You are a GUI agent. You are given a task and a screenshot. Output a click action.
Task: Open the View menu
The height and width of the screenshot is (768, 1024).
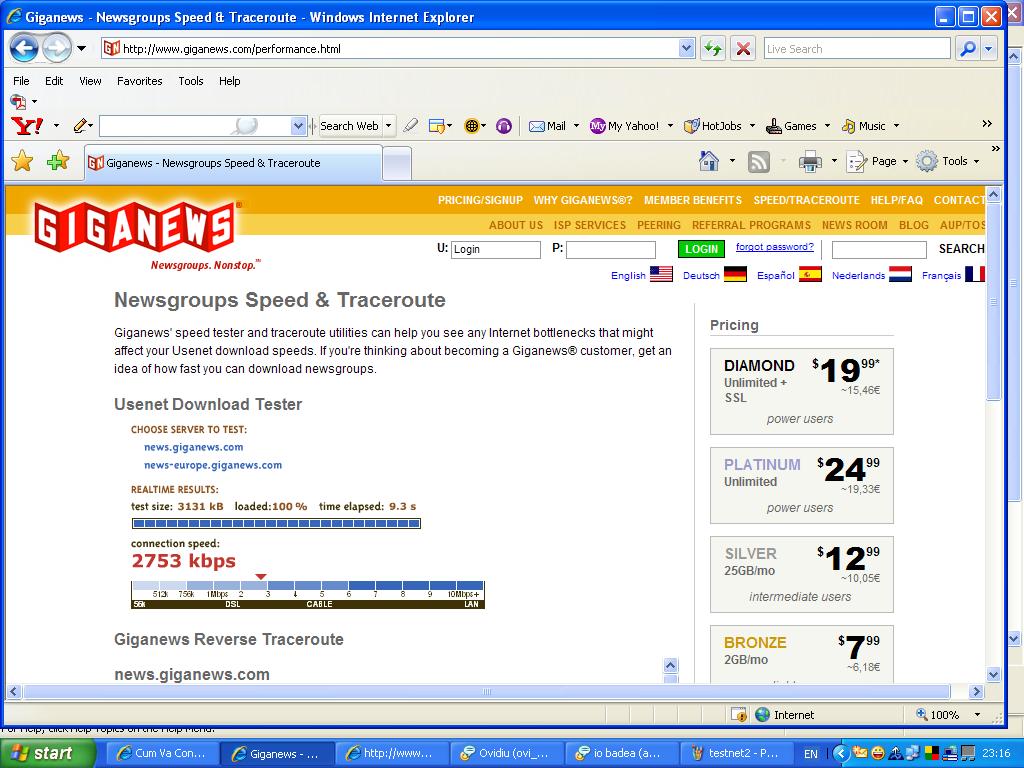click(x=90, y=81)
